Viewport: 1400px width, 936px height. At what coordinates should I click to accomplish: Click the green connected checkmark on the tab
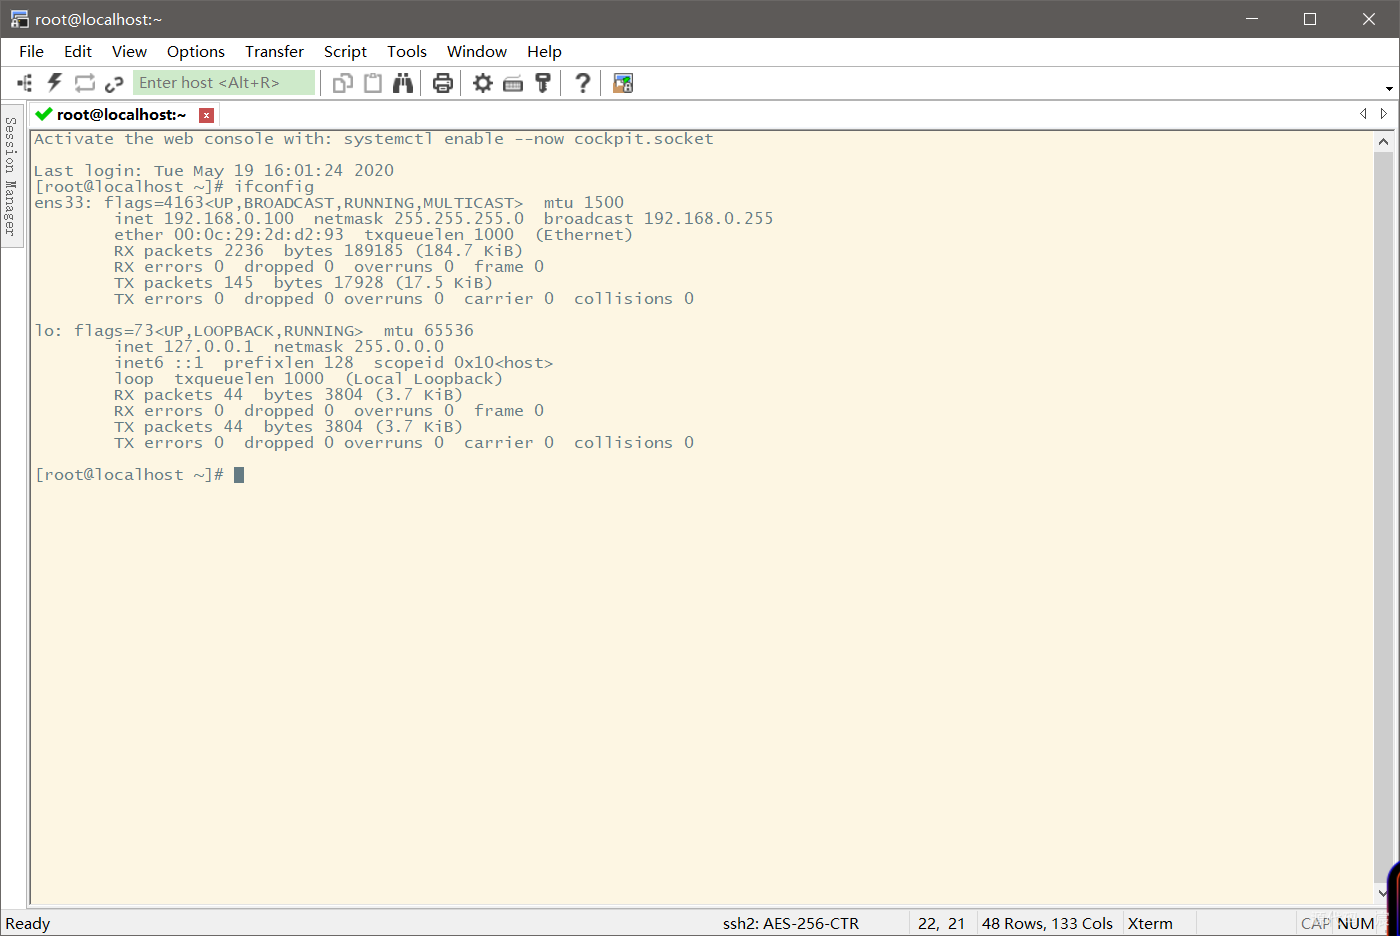click(43, 114)
